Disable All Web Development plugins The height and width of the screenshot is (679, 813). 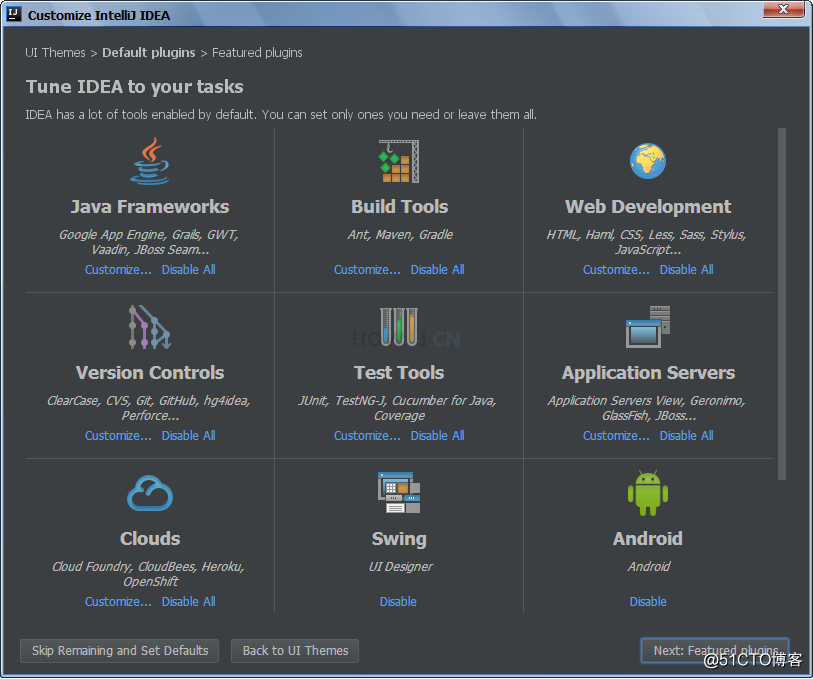(x=686, y=270)
